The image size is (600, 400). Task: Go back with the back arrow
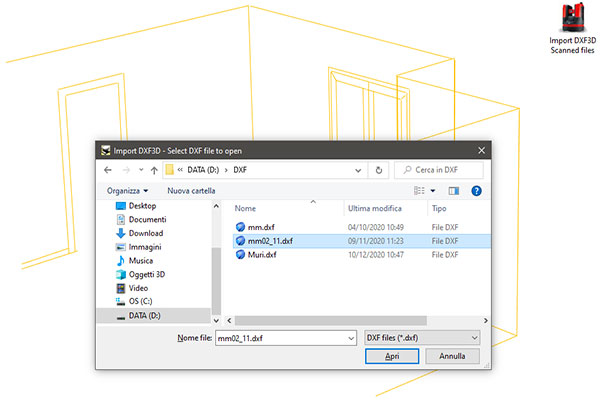pyautogui.click(x=108, y=170)
